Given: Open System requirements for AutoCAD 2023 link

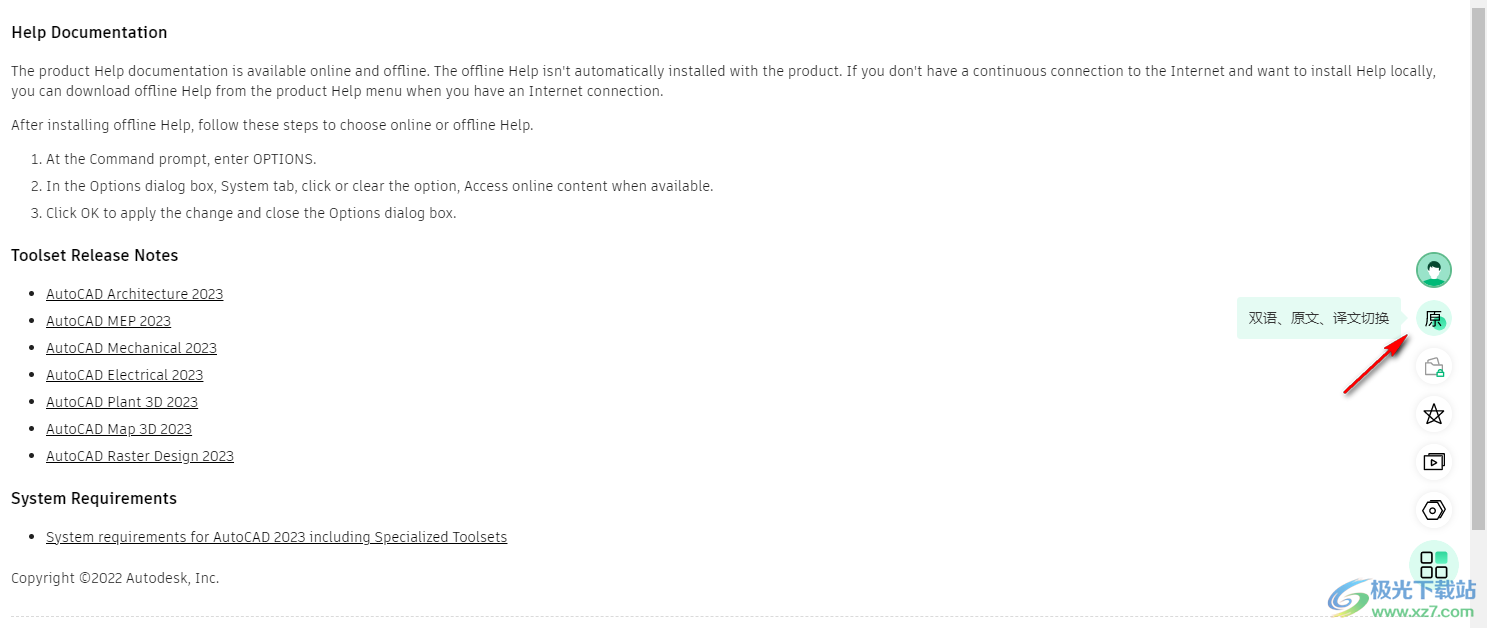Looking at the screenshot, I should point(276,537).
